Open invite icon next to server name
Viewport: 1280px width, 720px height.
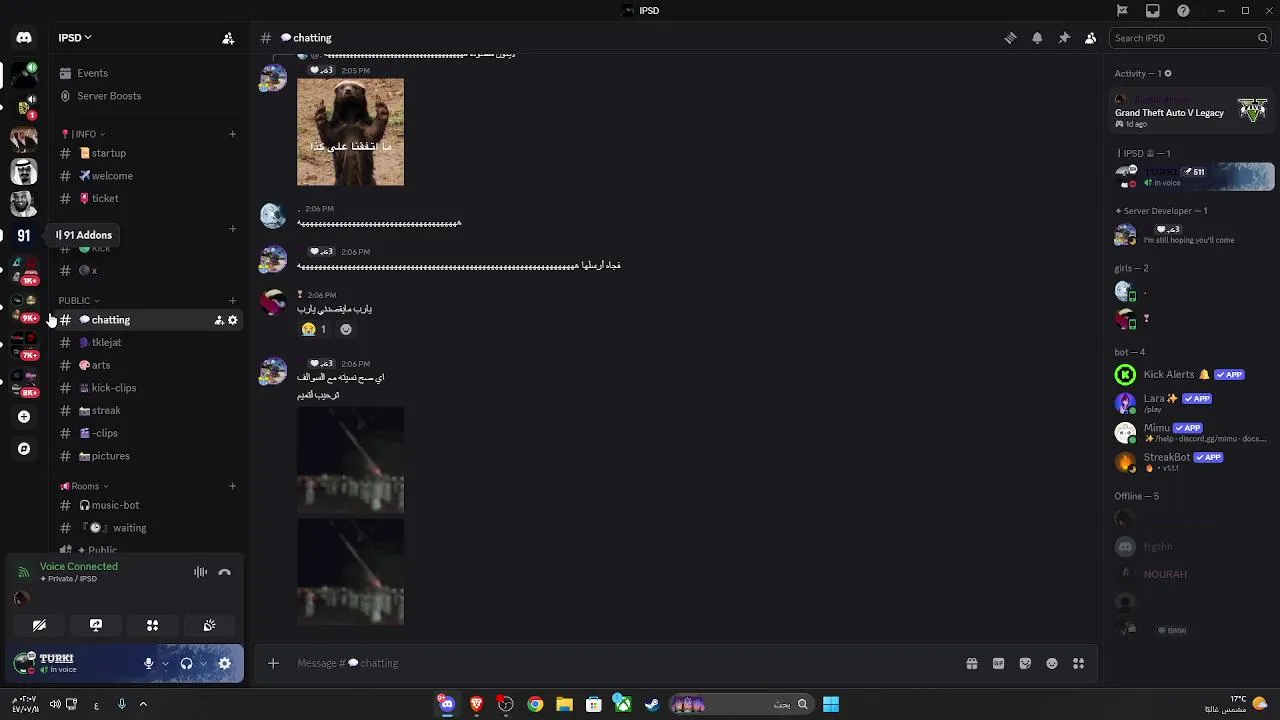(228, 38)
